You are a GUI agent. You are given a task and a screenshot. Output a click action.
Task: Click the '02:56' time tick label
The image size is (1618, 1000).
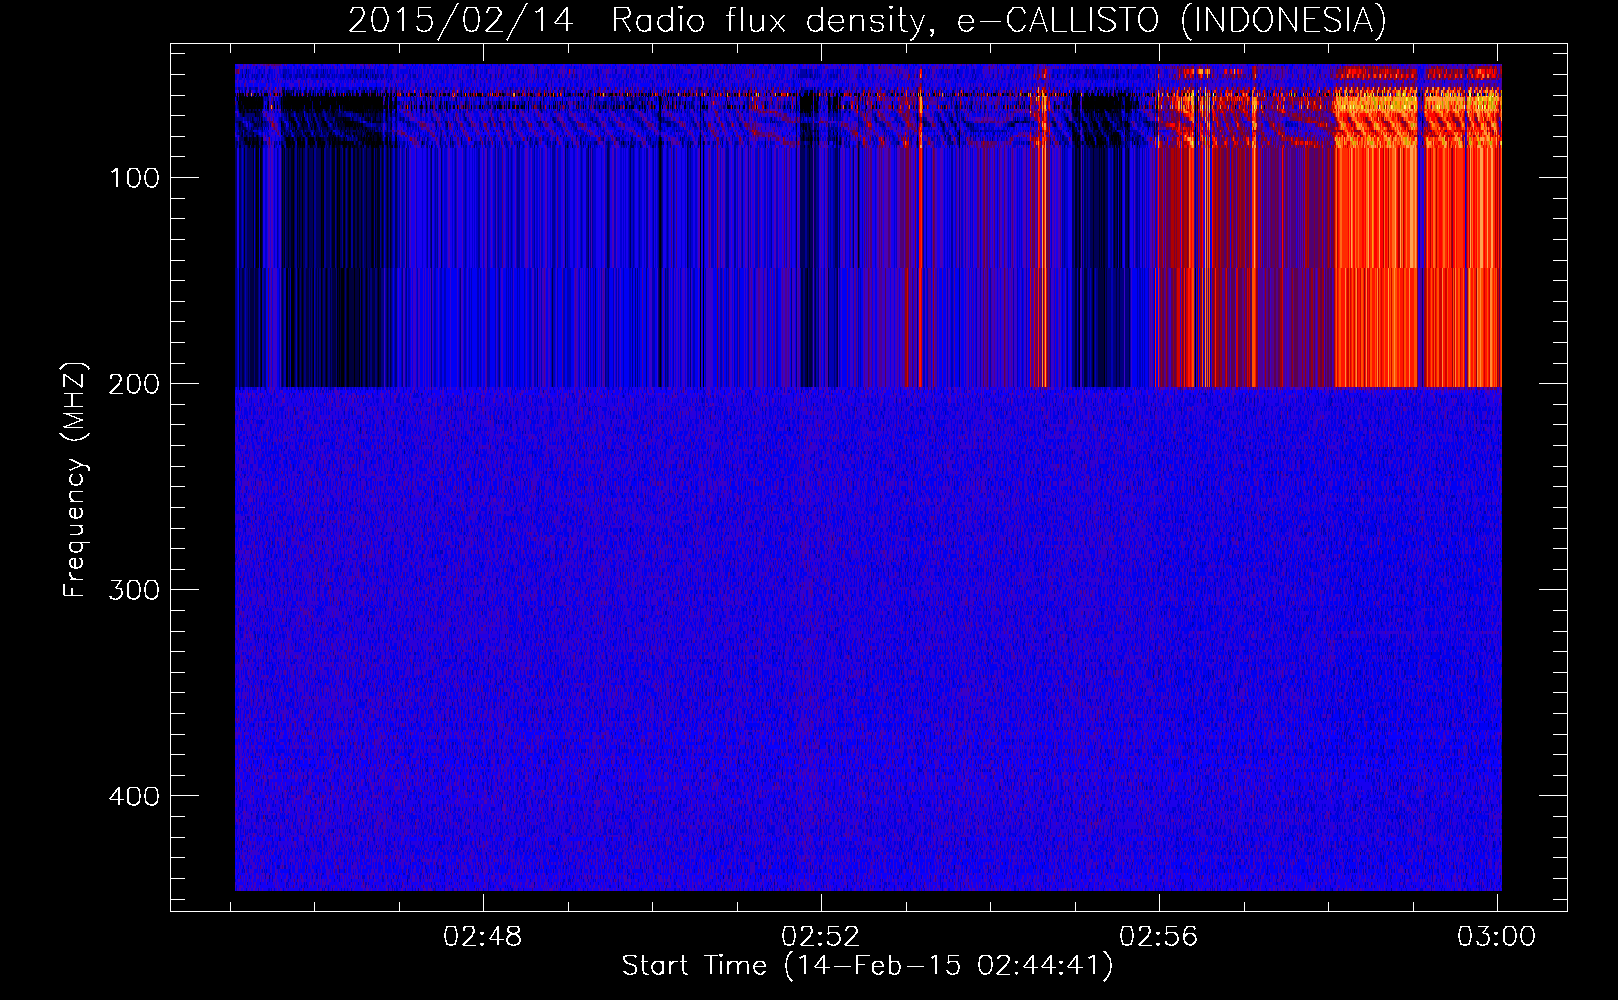1159,937
